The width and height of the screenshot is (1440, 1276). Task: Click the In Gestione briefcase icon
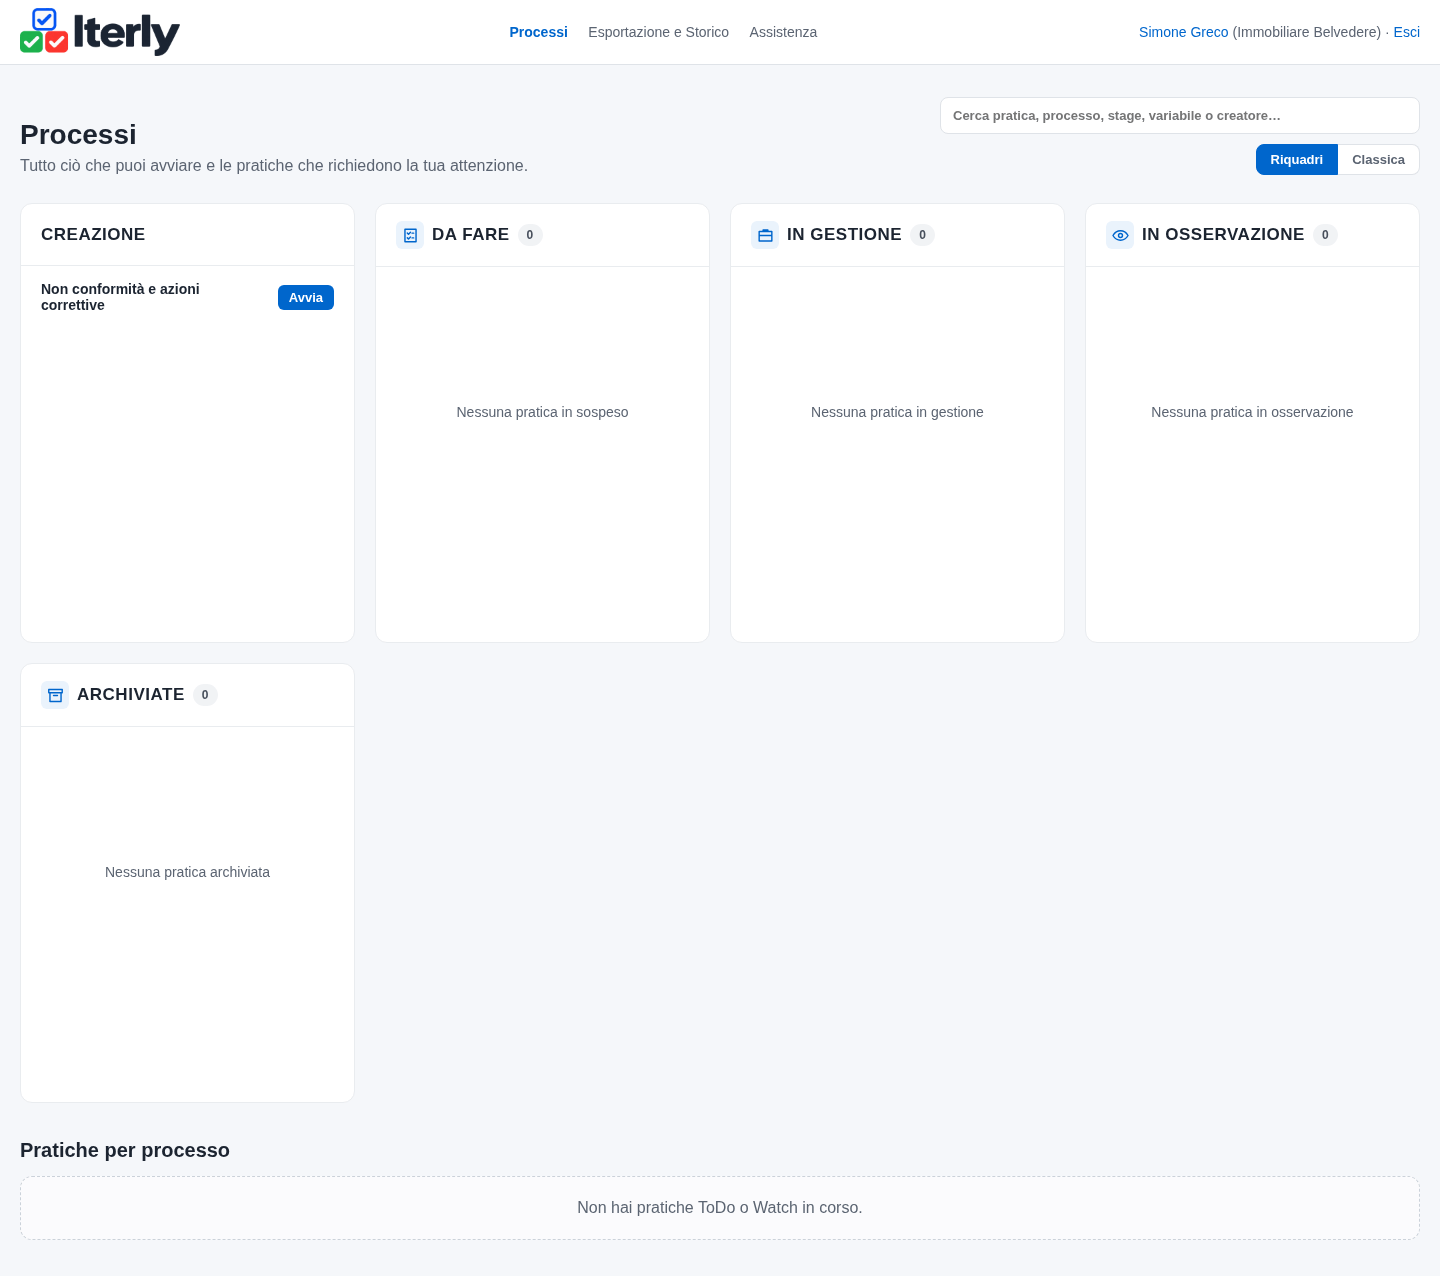765,235
